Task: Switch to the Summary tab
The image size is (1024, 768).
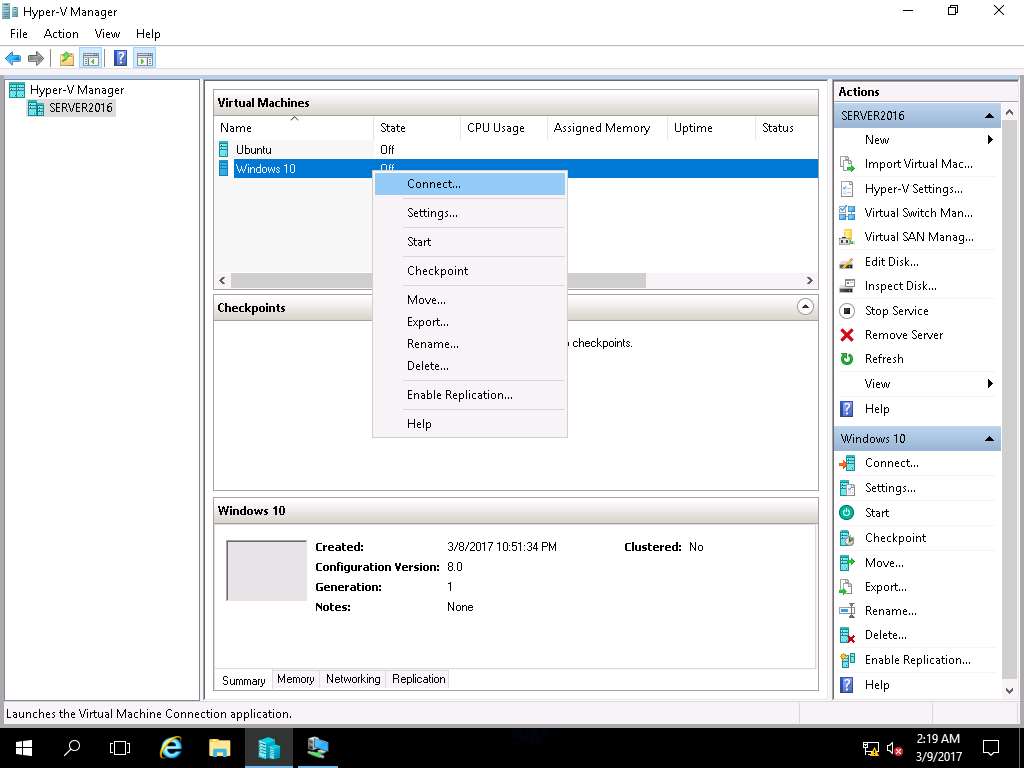Action: tap(244, 680)
